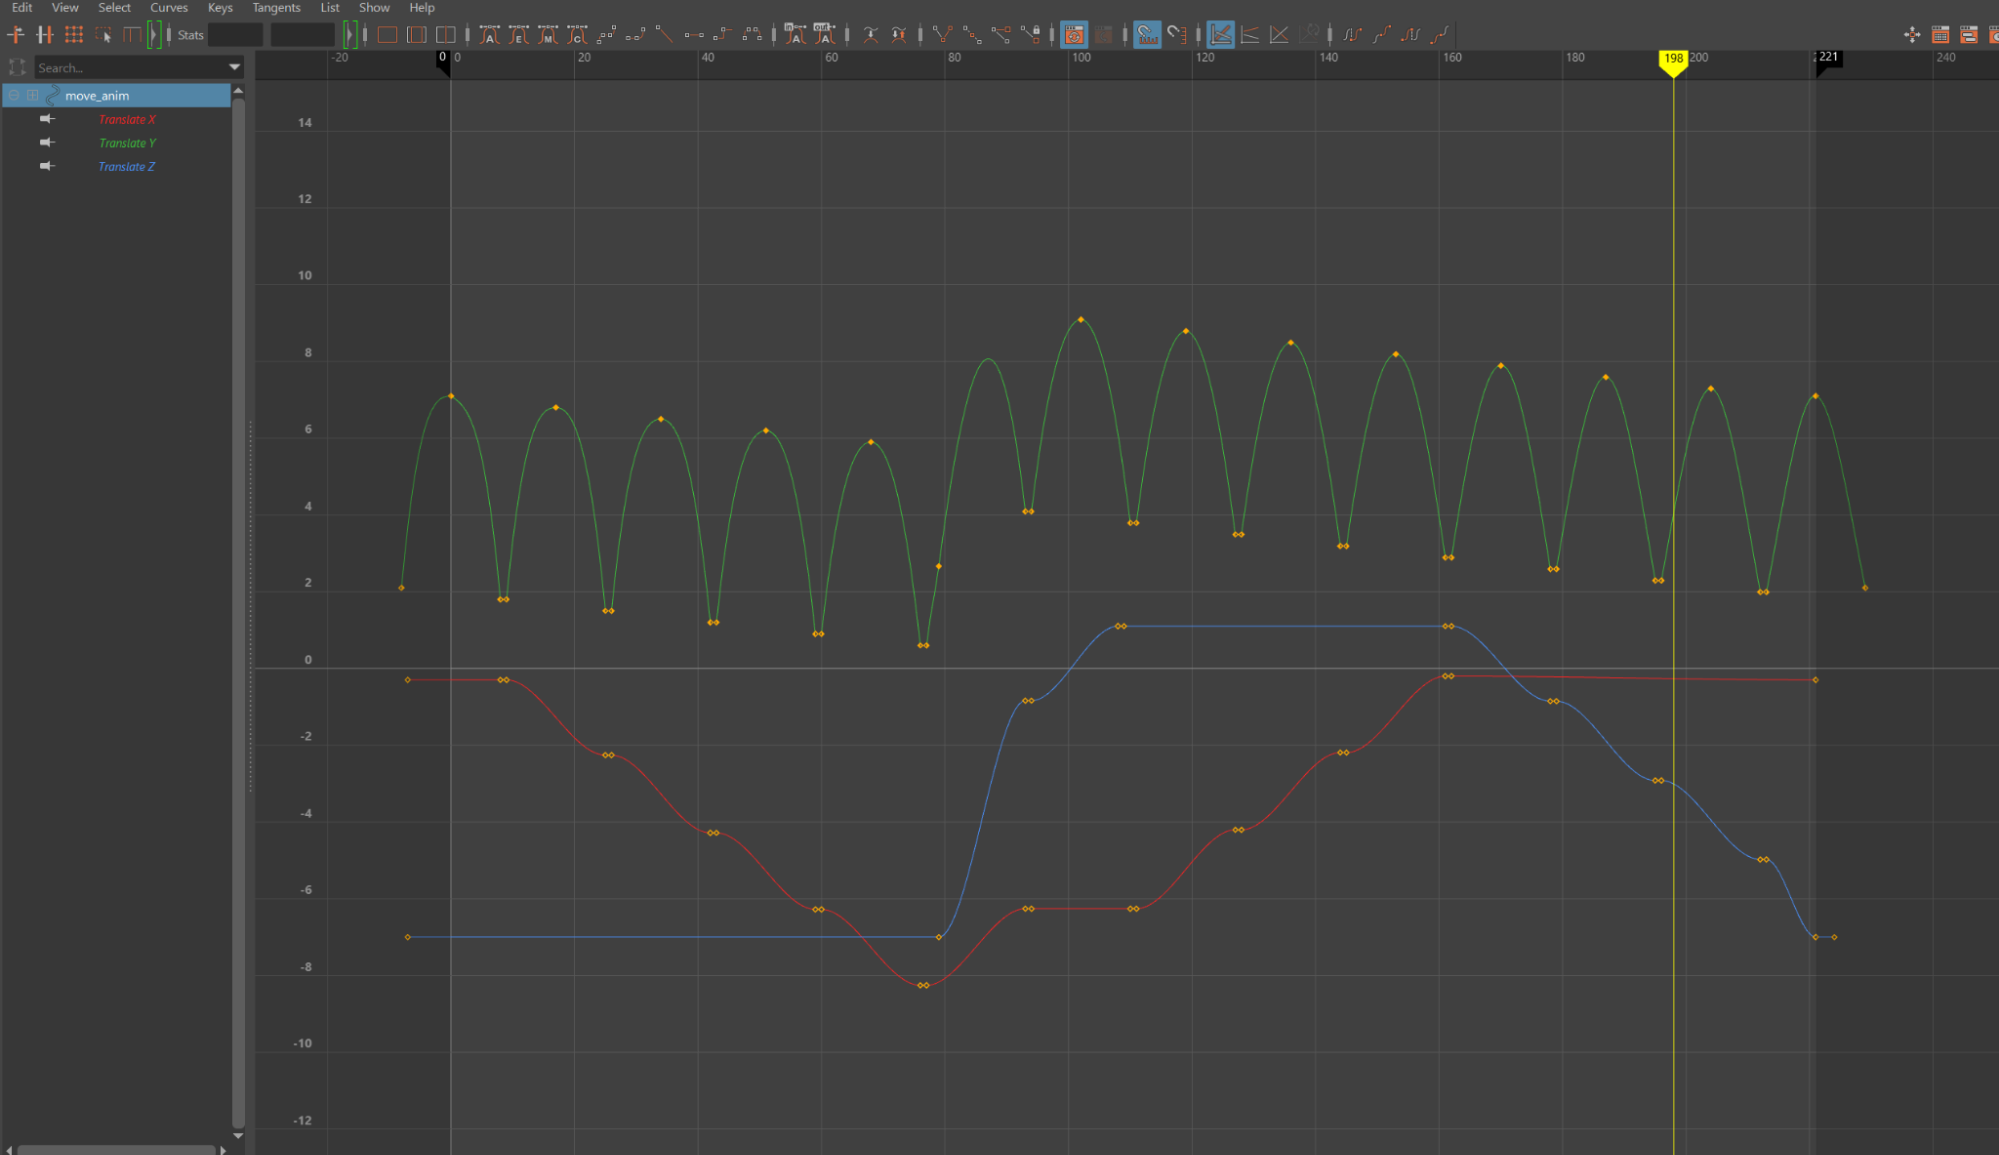
Task: Expand left green toolbar bracket handle
Action: pos(153,35)
